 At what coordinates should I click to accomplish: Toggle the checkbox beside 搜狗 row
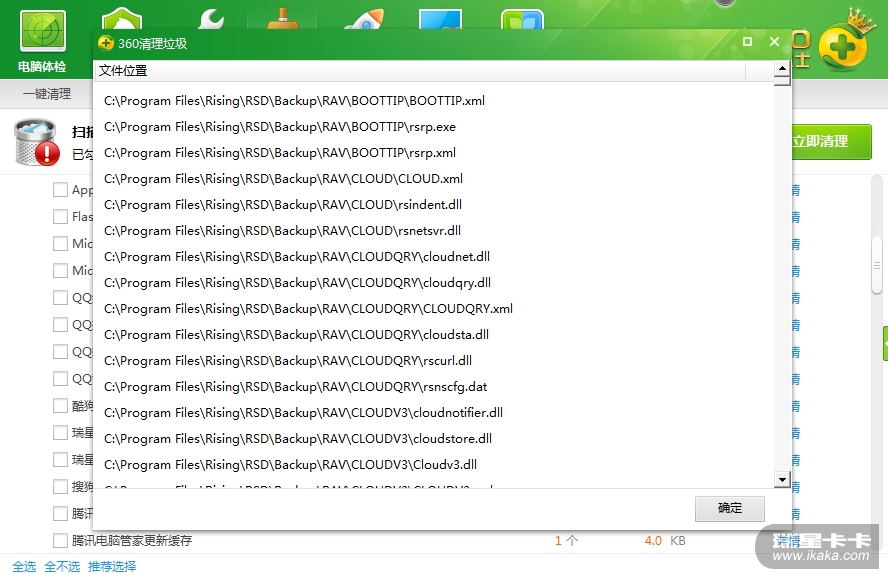(x=60, y=487)
